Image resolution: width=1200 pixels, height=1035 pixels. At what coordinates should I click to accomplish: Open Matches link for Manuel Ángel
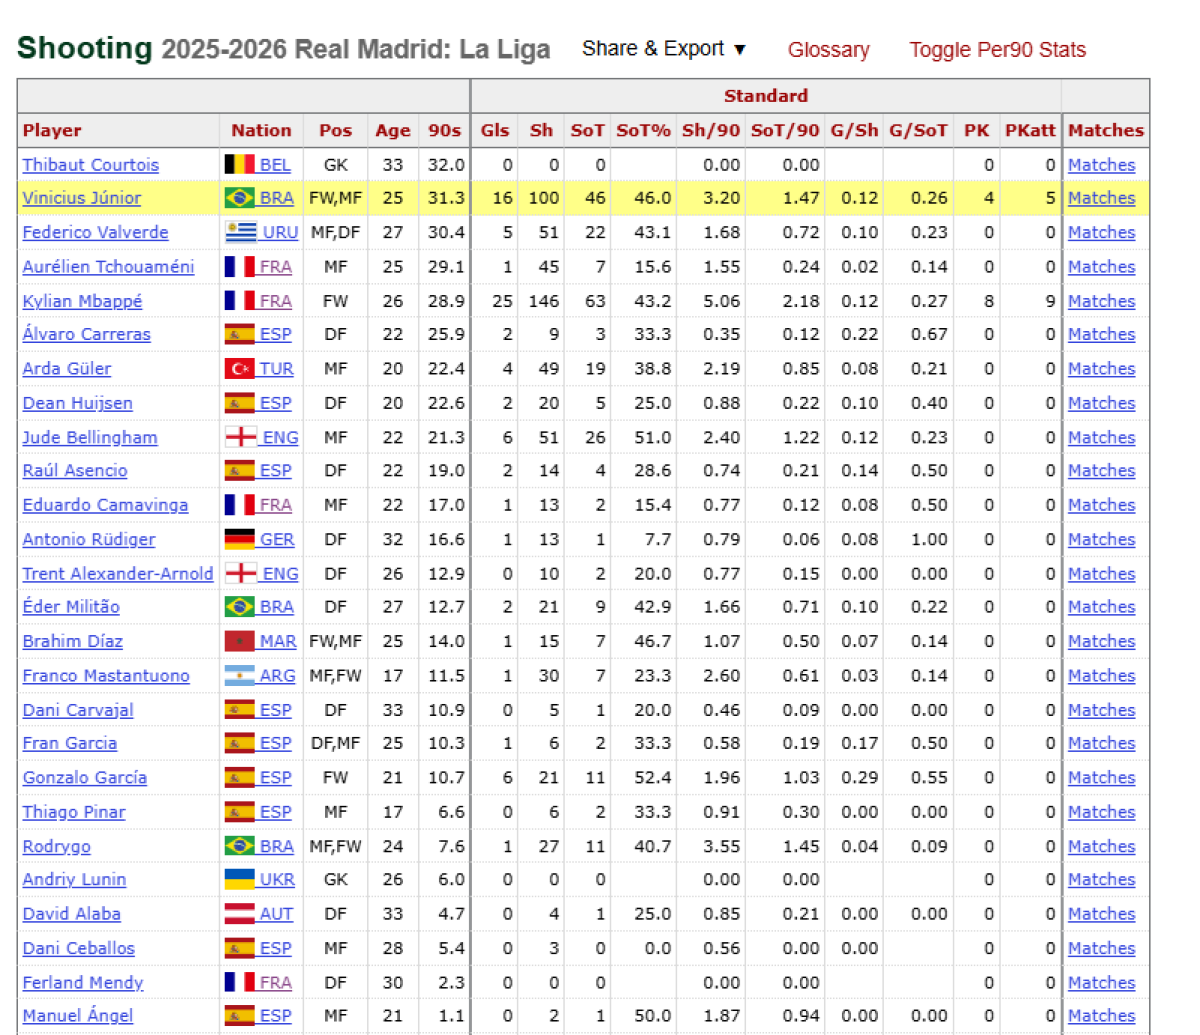(1101, 1016)
